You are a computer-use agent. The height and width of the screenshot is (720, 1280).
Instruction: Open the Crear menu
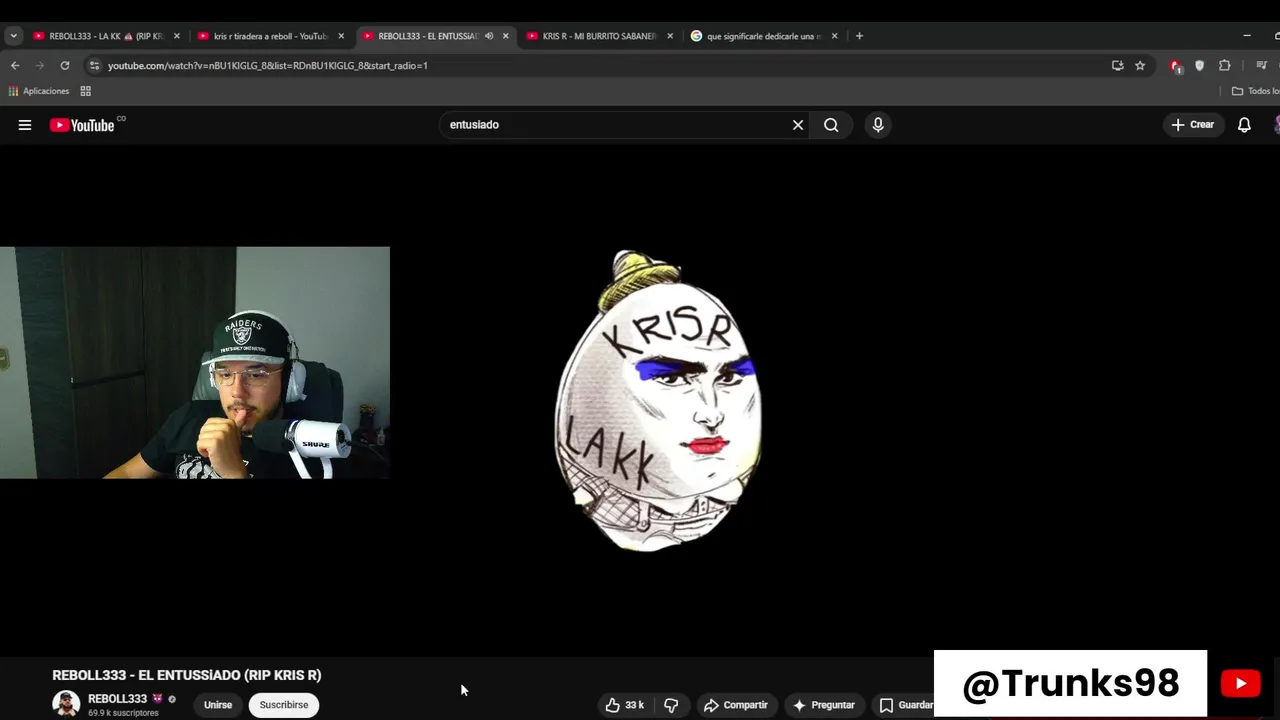(x=1193, y=125)
